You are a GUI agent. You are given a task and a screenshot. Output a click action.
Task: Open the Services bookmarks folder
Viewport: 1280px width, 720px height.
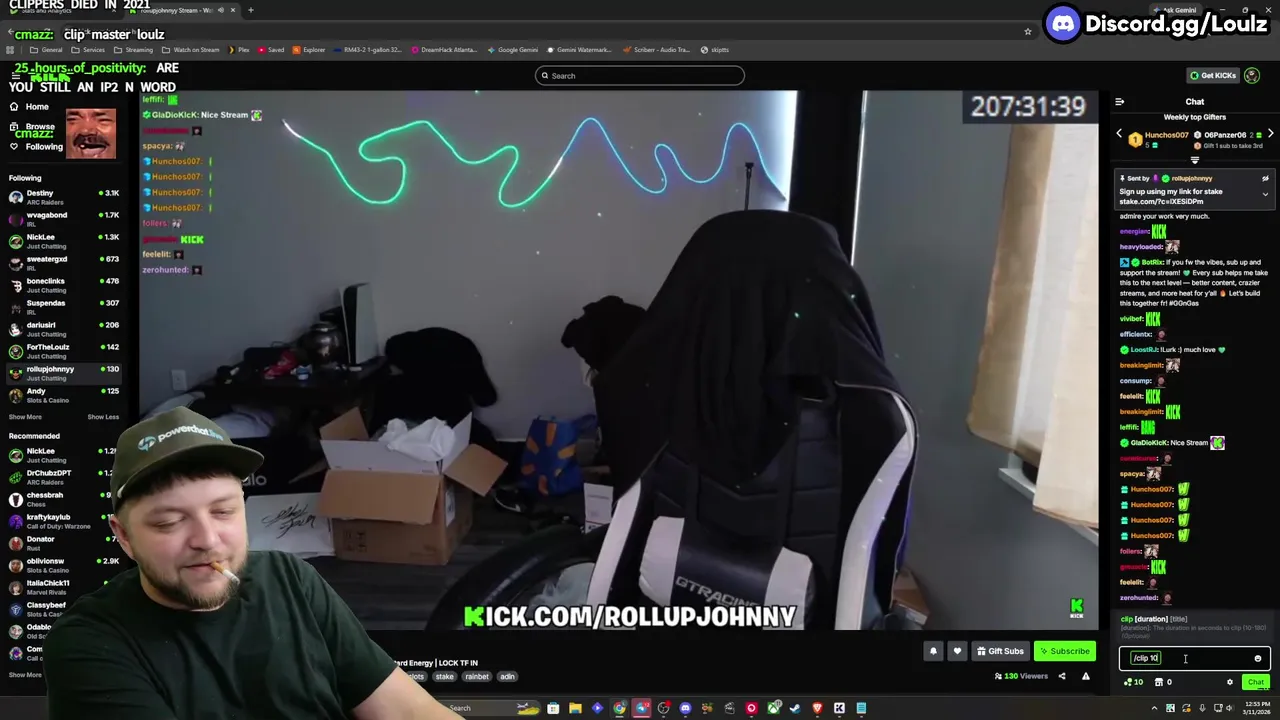(88, 50)
